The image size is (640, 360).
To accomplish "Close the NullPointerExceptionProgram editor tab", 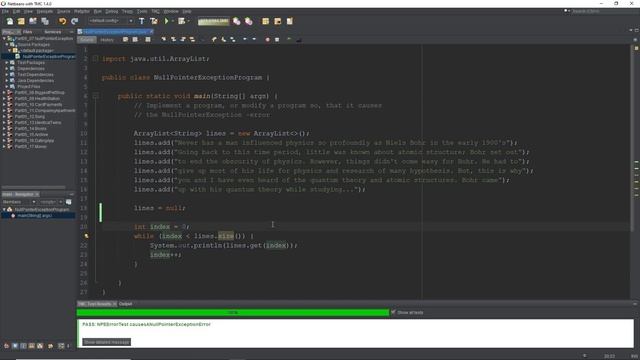I will pos(151,32).
